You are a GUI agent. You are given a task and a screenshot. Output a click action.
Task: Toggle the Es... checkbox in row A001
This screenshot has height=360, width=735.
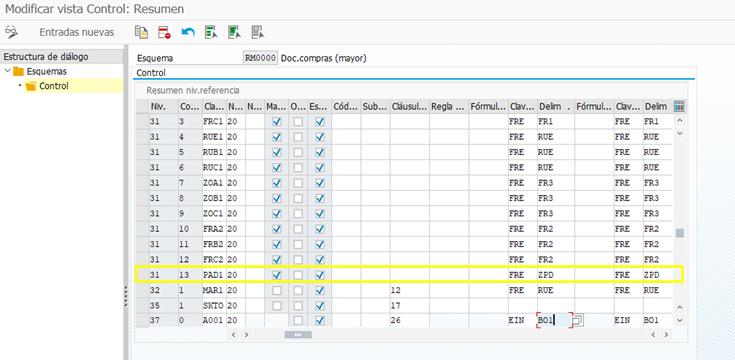[x=320, y=321]
